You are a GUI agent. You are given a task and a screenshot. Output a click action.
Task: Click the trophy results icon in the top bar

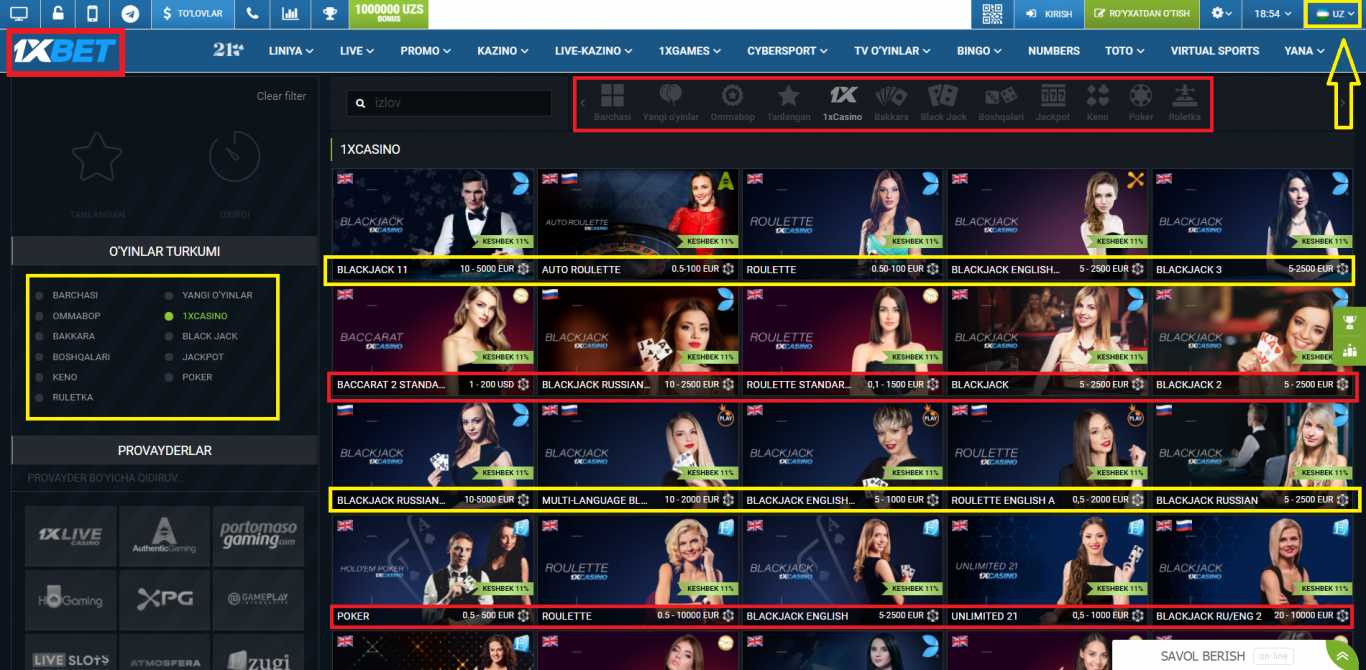[x=330, y=14]
